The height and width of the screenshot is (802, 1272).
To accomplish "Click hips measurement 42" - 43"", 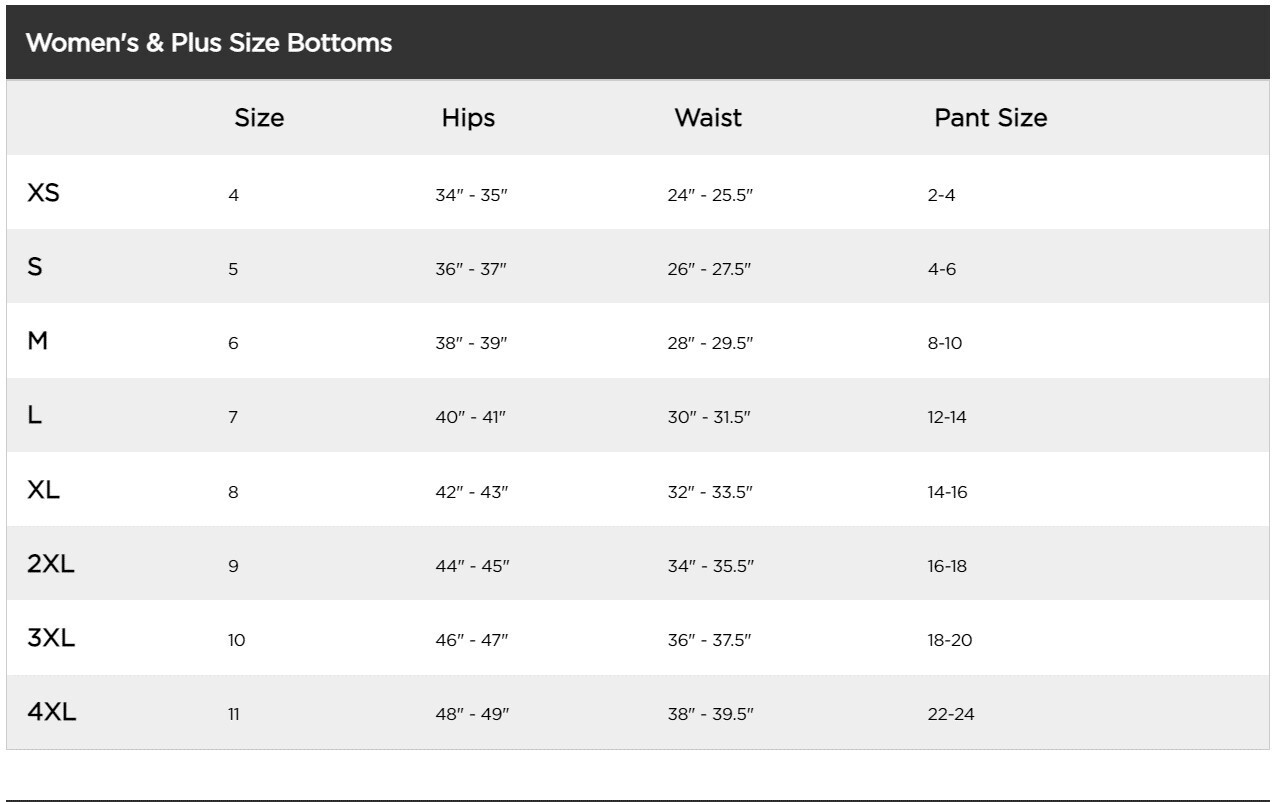I will click(x=472, y=492).
